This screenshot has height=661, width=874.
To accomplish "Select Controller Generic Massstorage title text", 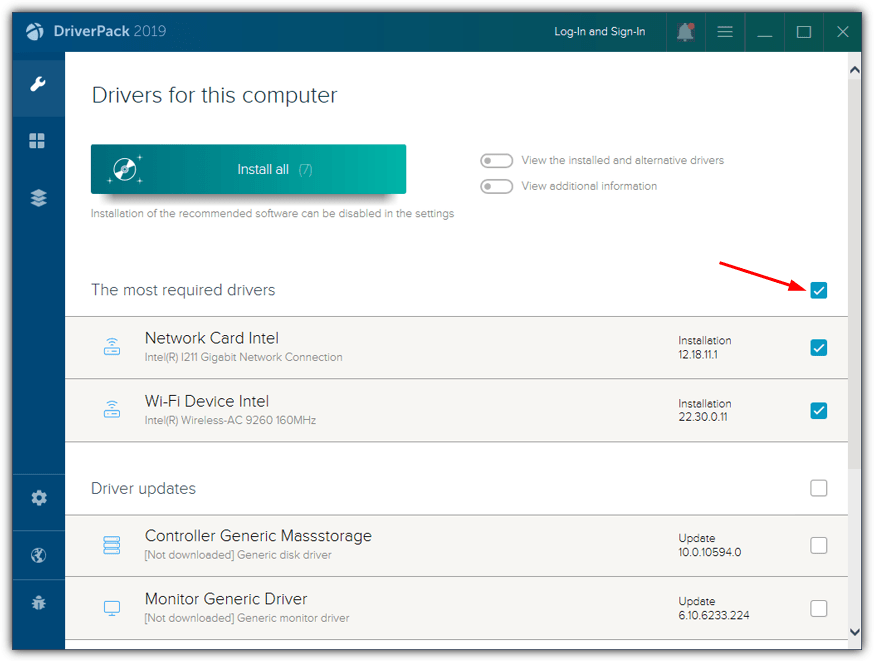I will click(x=258, y=536).
